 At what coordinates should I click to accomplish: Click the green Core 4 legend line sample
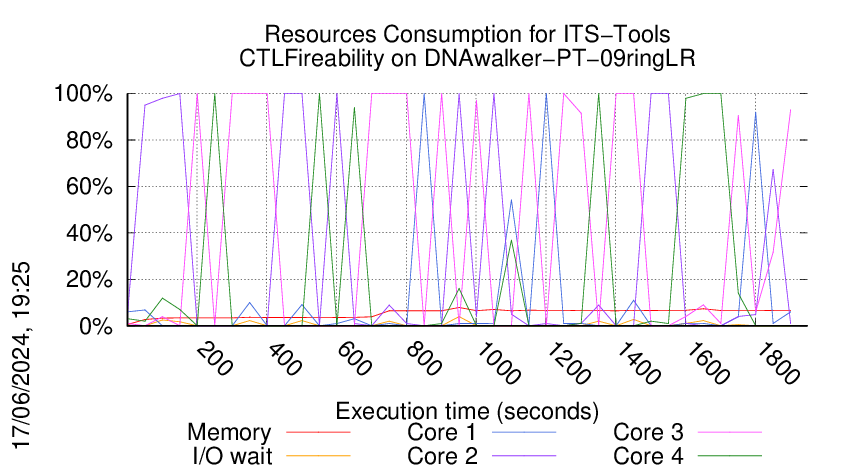click(x=730, y=456)
